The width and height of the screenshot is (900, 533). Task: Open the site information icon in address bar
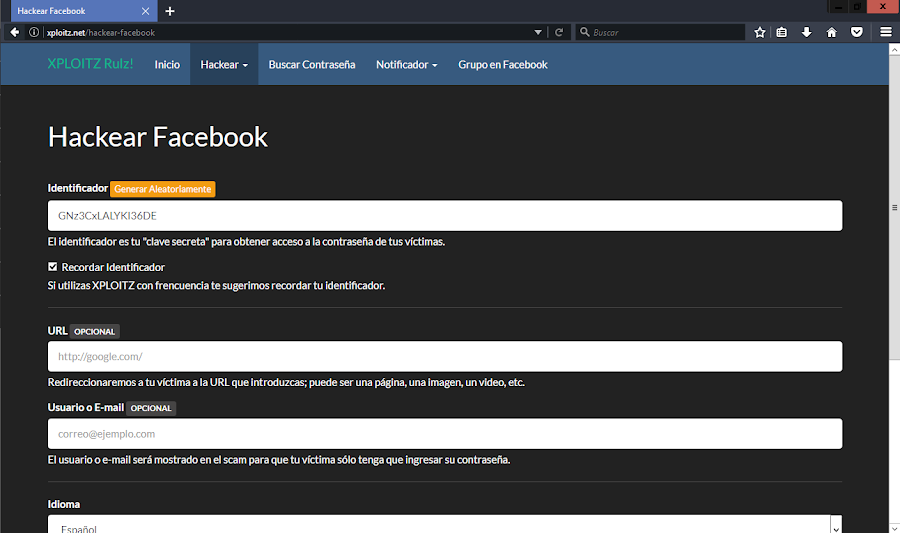point(34,32)
